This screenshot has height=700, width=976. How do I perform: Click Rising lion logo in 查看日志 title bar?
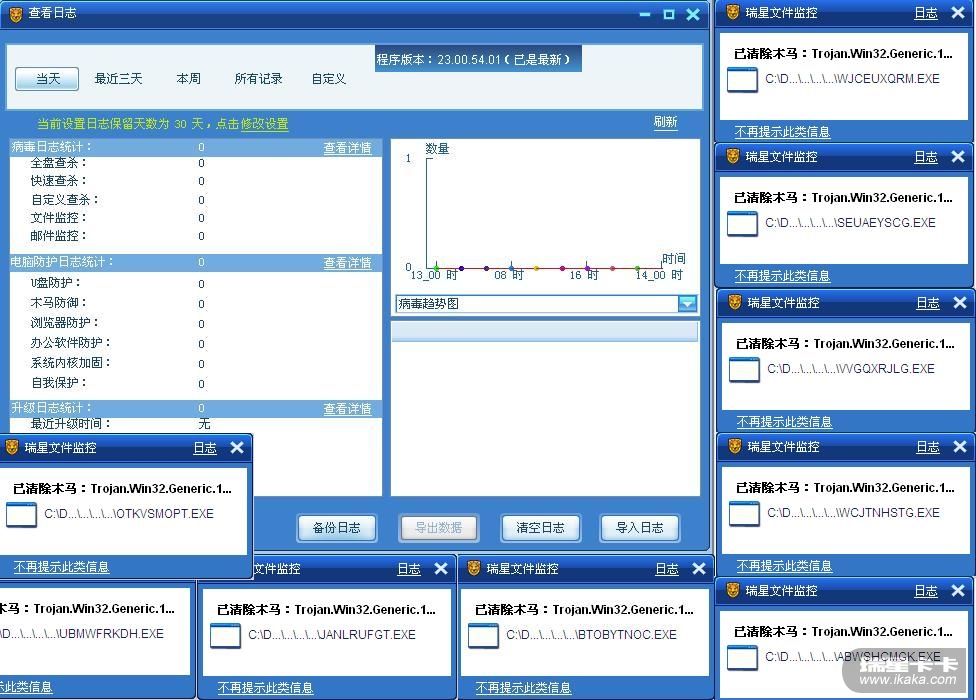(16, 14)
